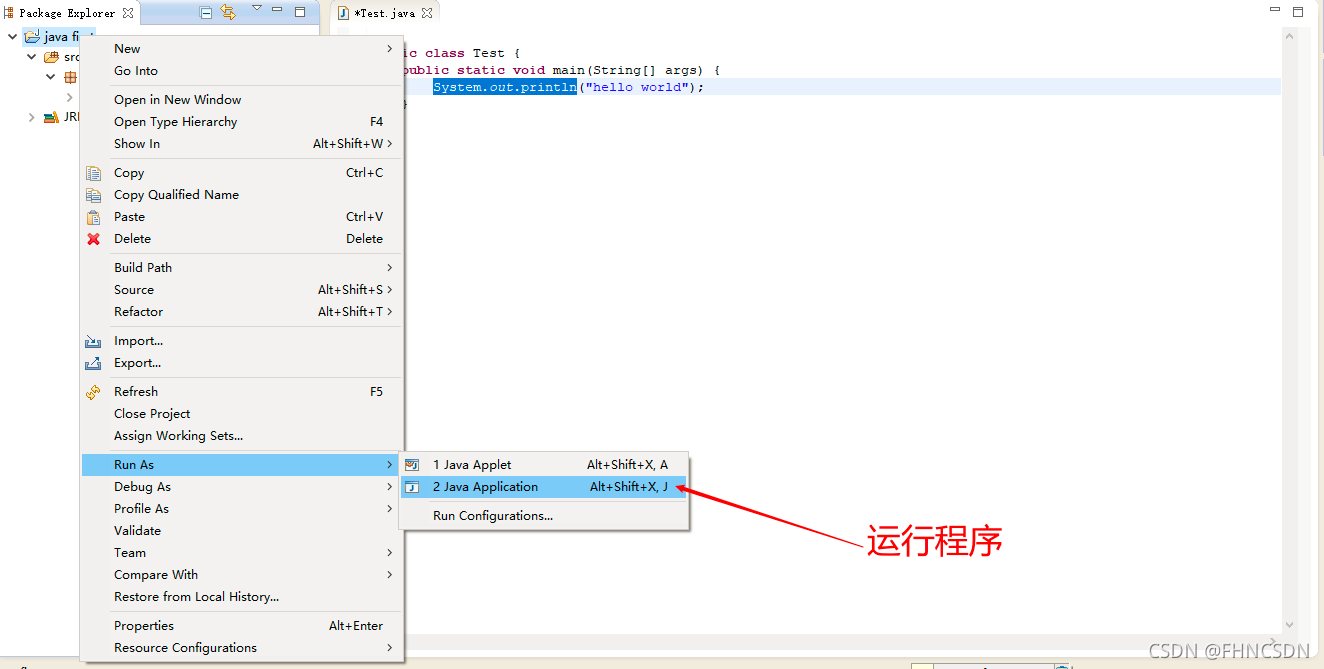Click the JRE System Library icon

coord(51,117)
